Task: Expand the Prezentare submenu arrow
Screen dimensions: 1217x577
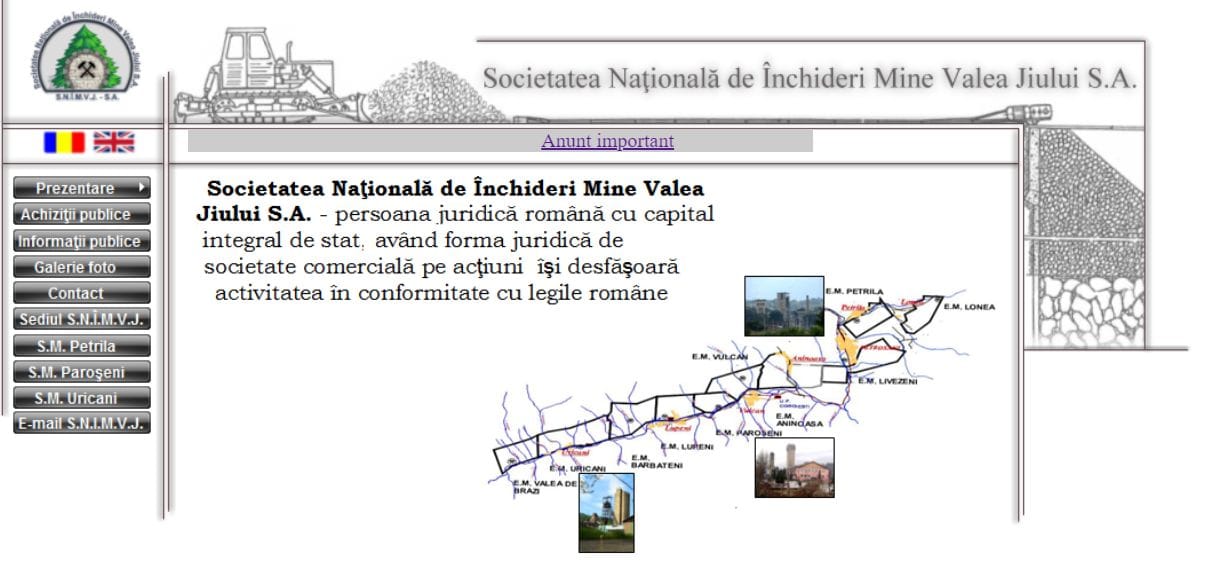Action: pyautogui.click(x=144, y=187)
